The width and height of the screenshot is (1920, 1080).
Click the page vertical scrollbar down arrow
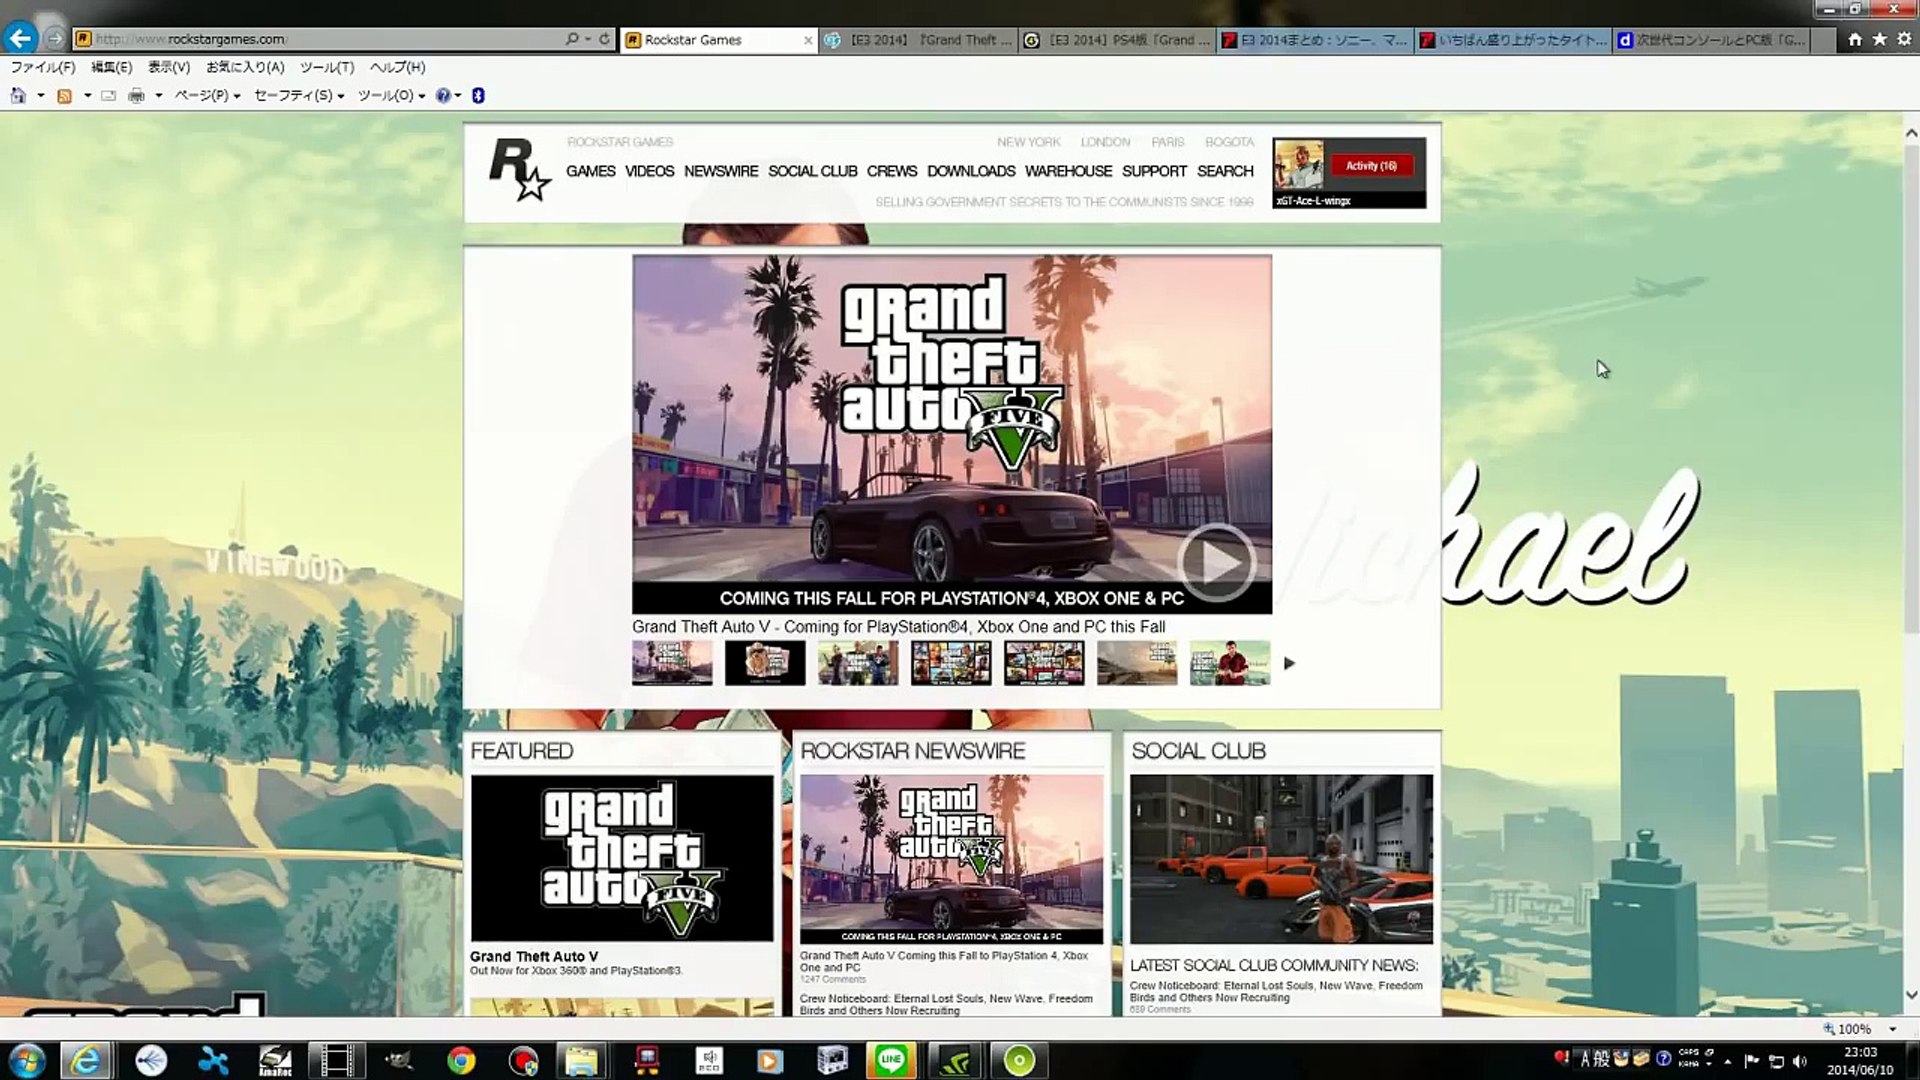point(1911,995)
